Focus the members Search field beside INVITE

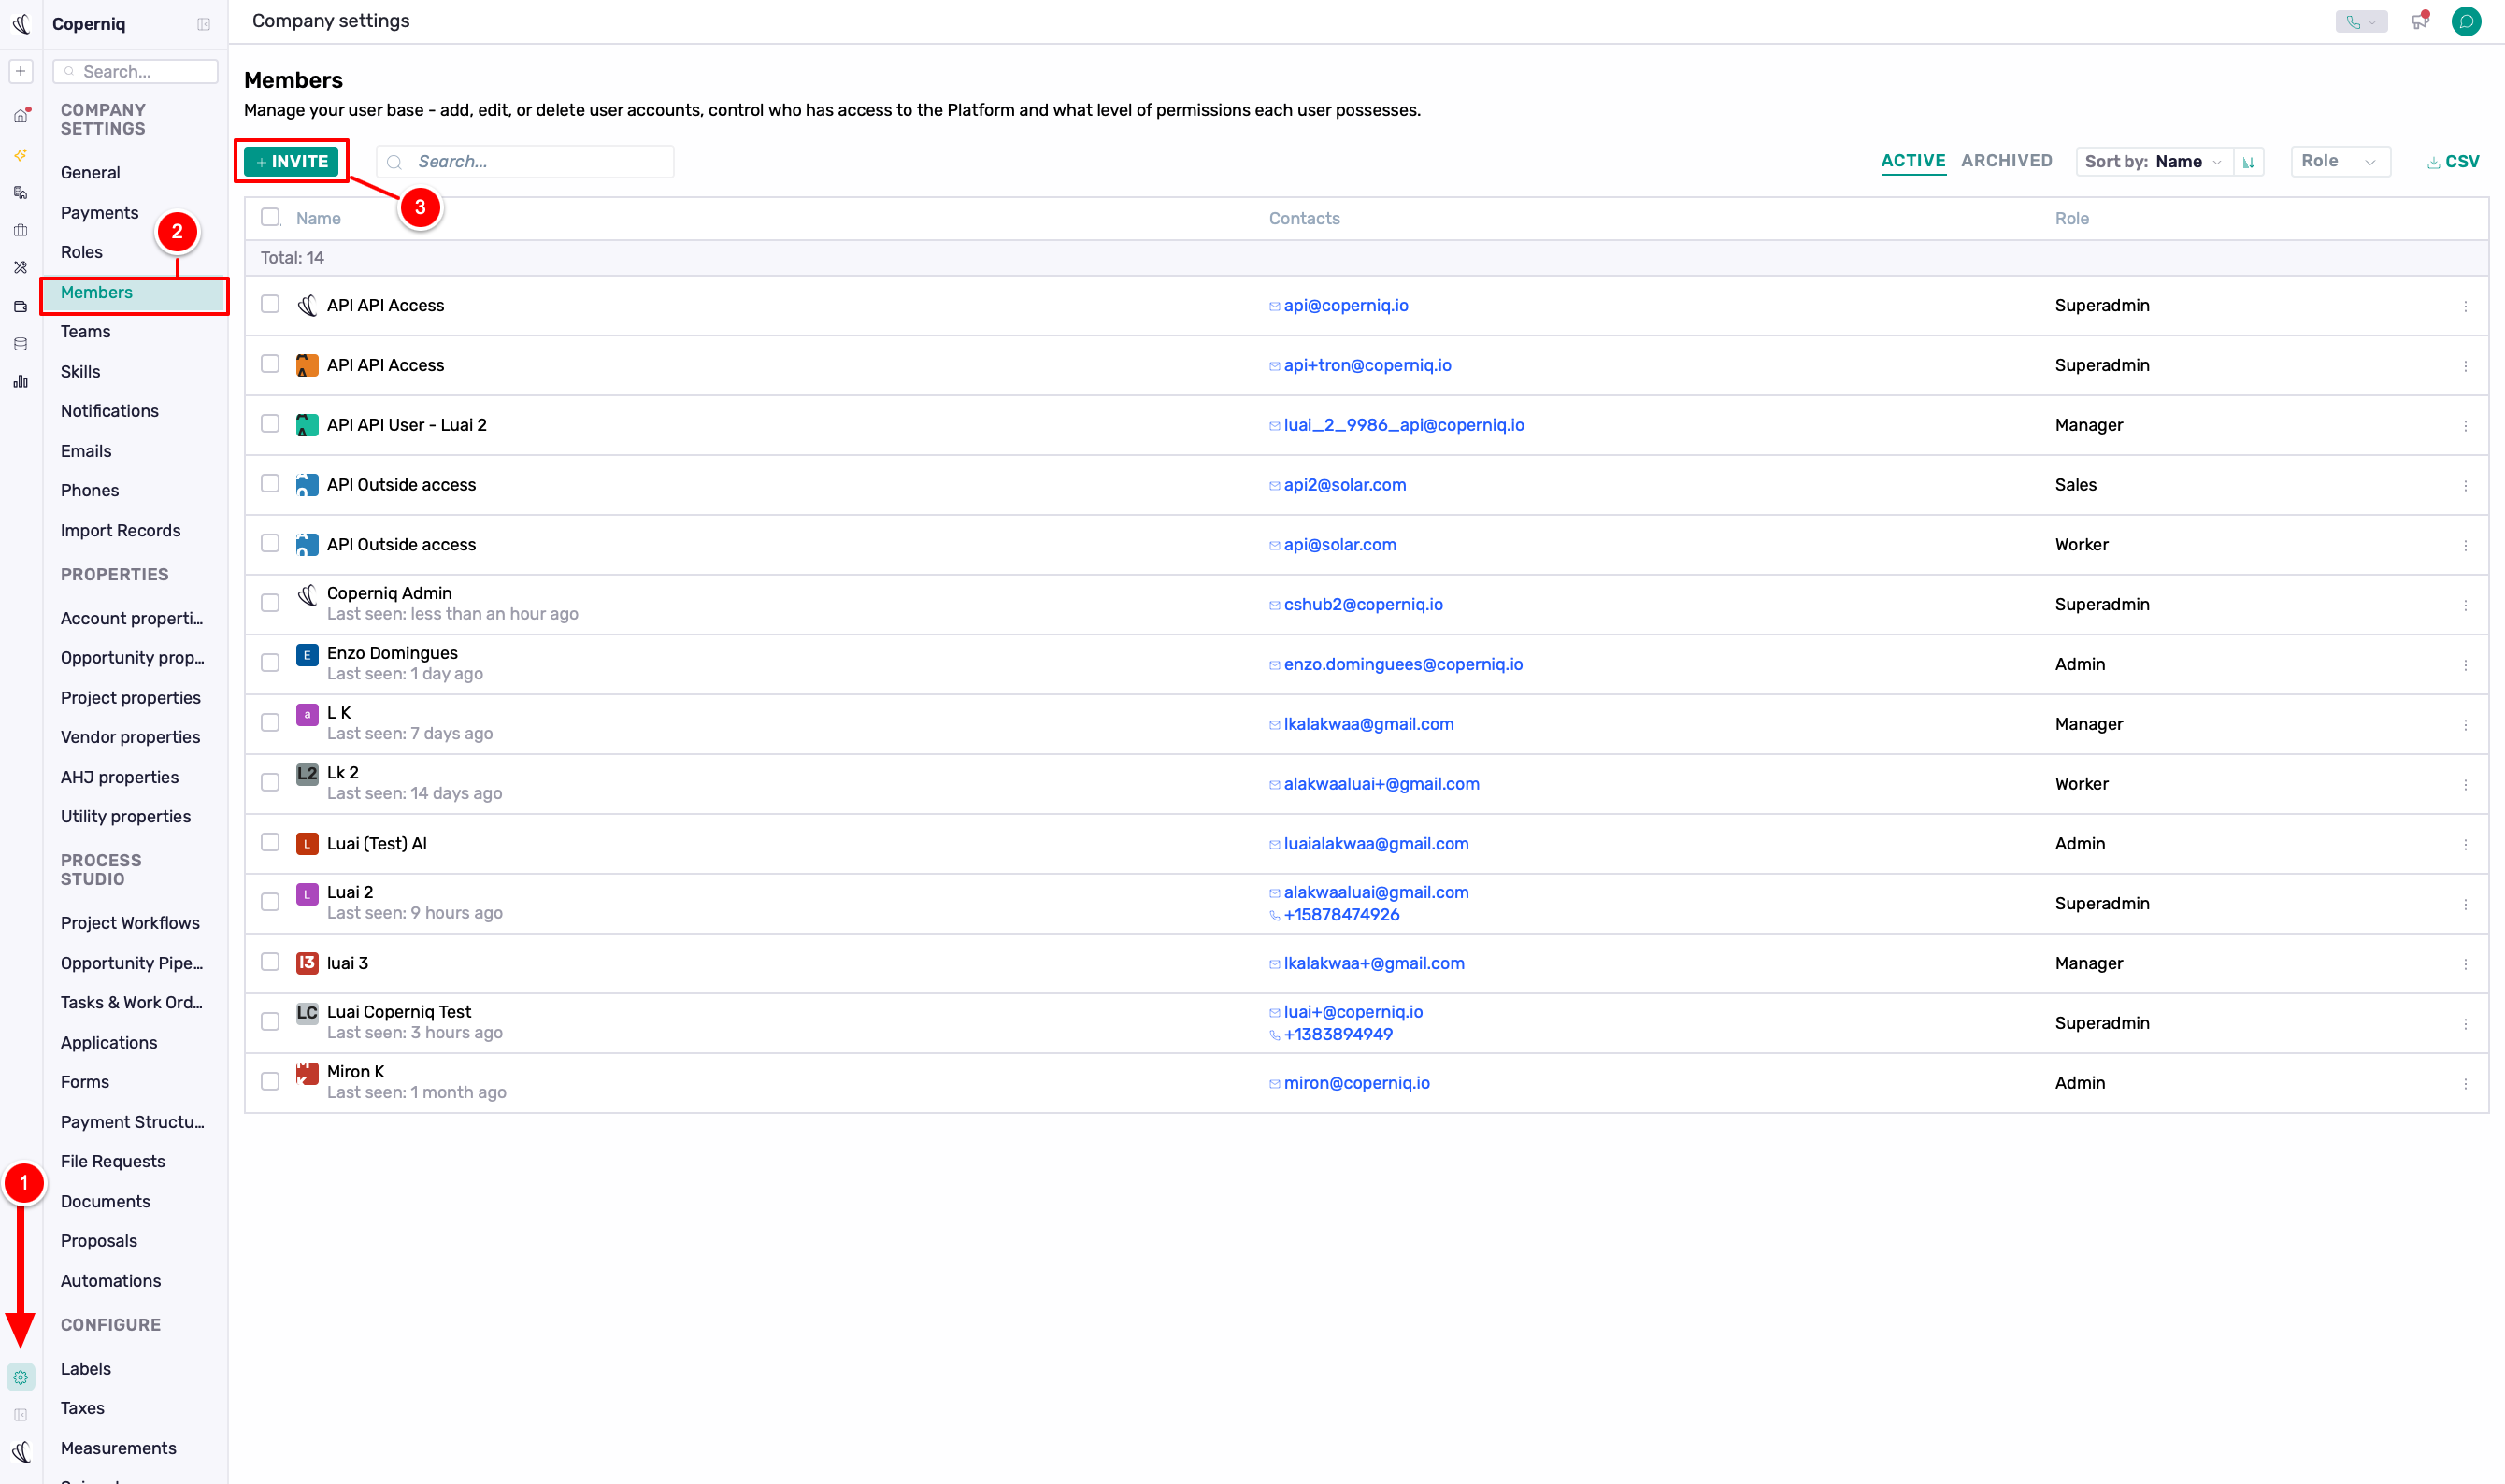525,162
